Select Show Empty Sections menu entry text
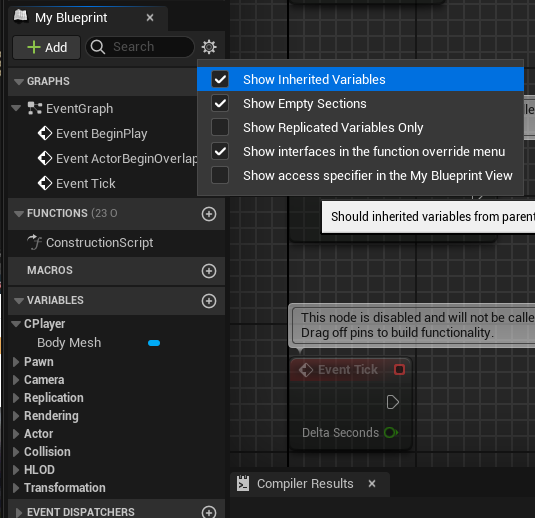 point(305,104)
